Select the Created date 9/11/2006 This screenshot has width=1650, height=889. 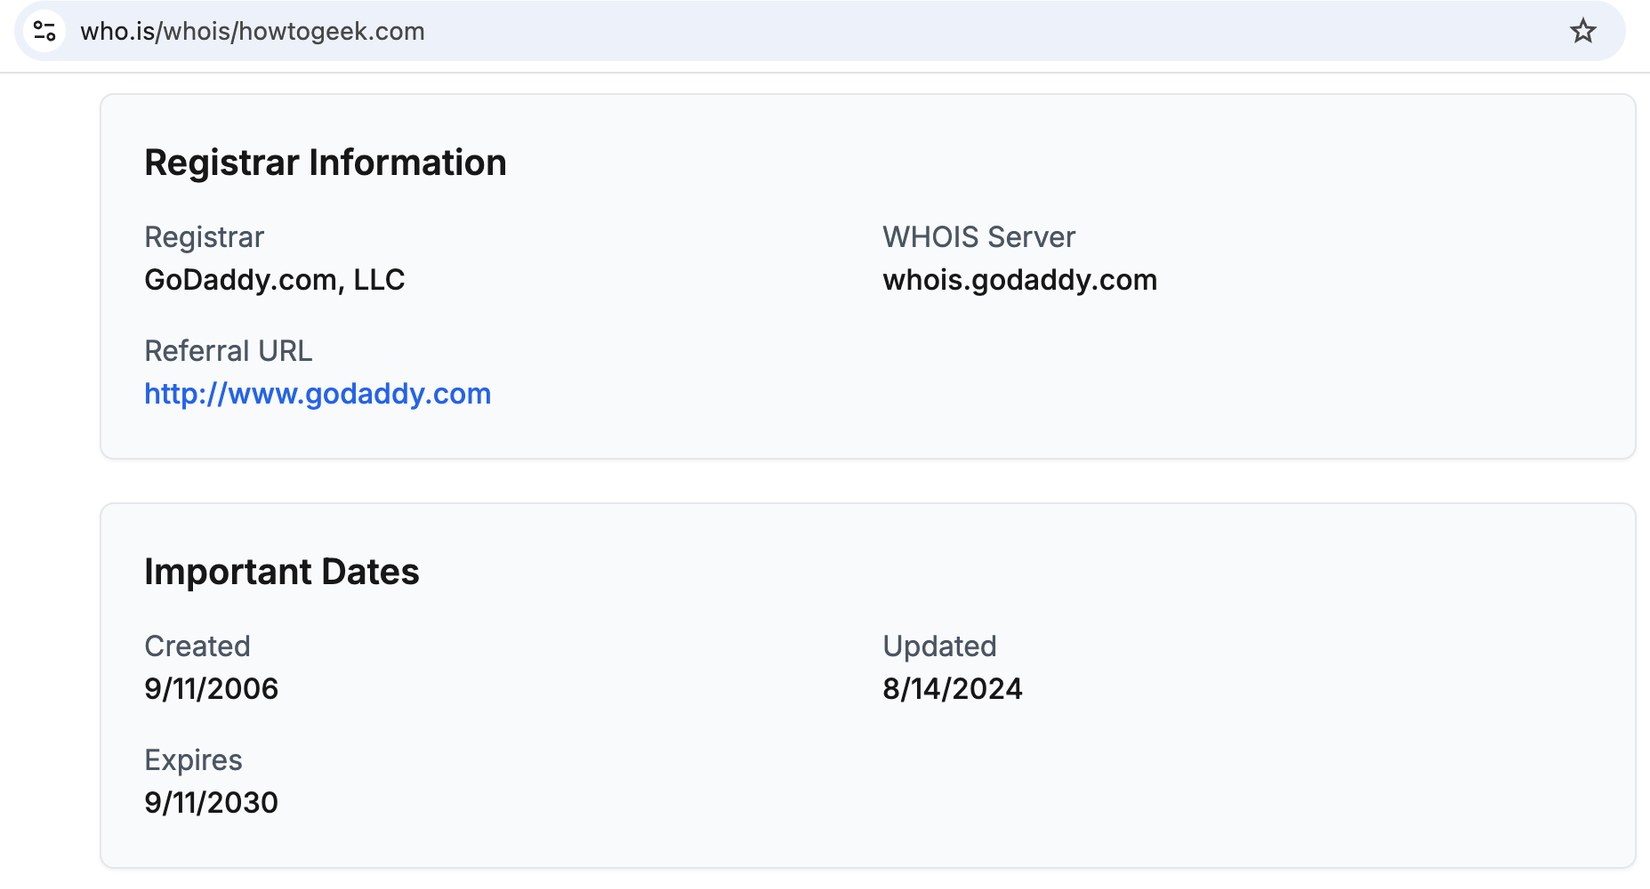pyautogui.click(x=211, y=688)
